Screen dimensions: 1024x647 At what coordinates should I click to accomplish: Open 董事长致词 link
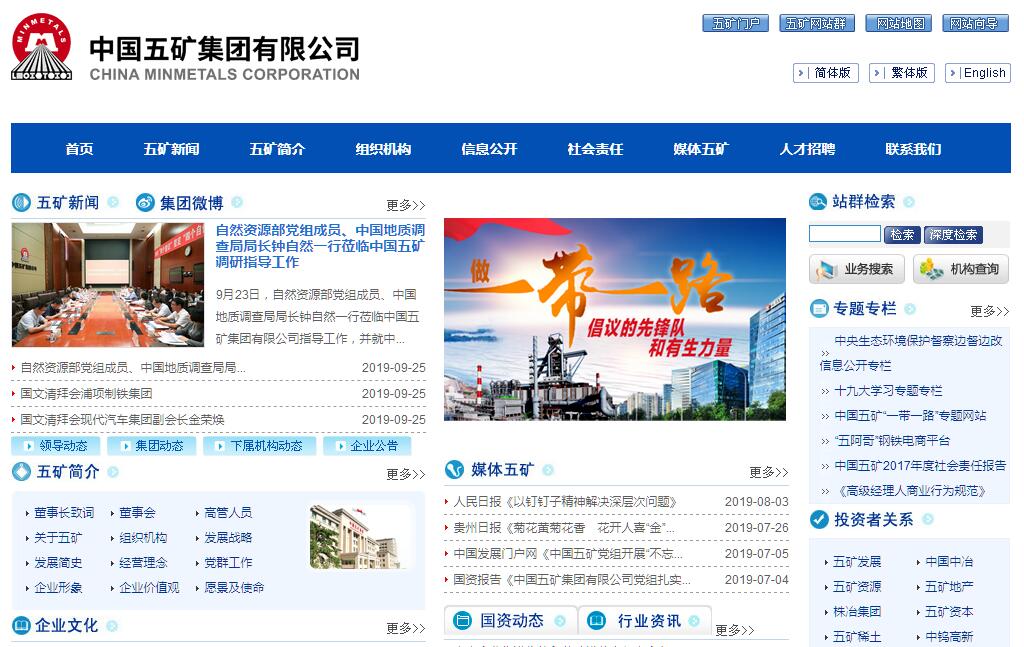[x=64, y=513]
